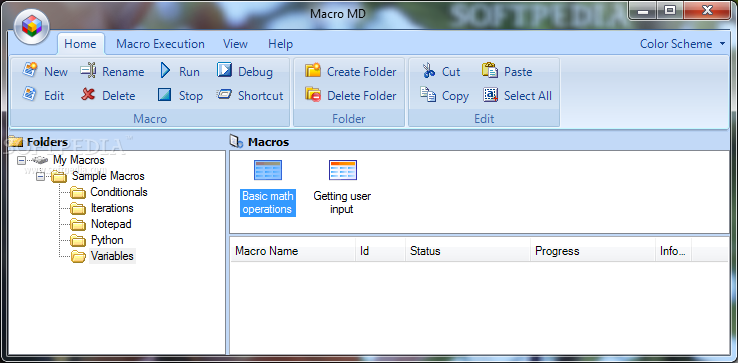This screenshot has height=363, width=738.
Task: Click the Run macro play icon
Action: pos(165,71)
